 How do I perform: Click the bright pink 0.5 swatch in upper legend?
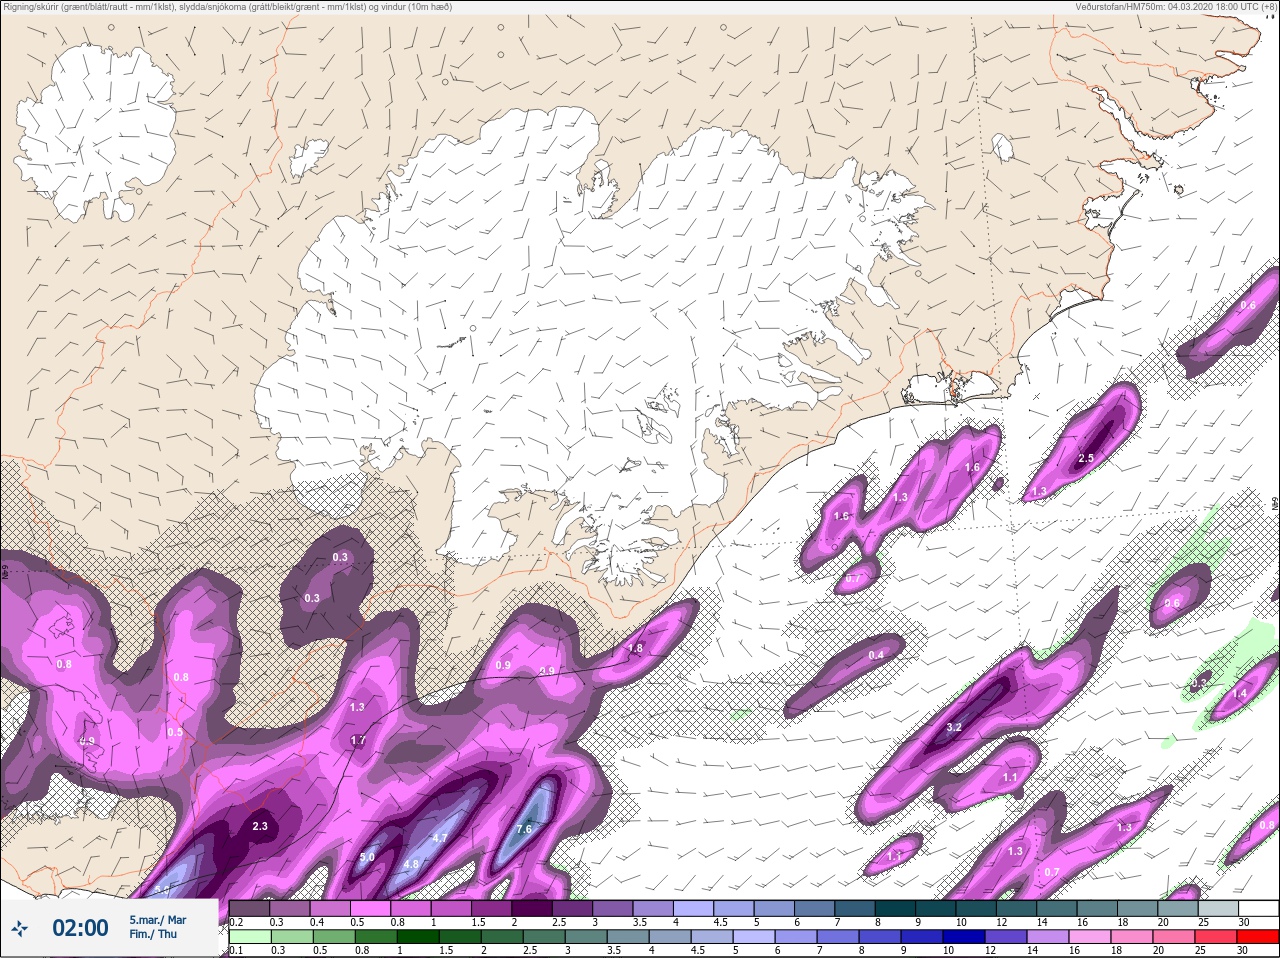tap(371, 908)
